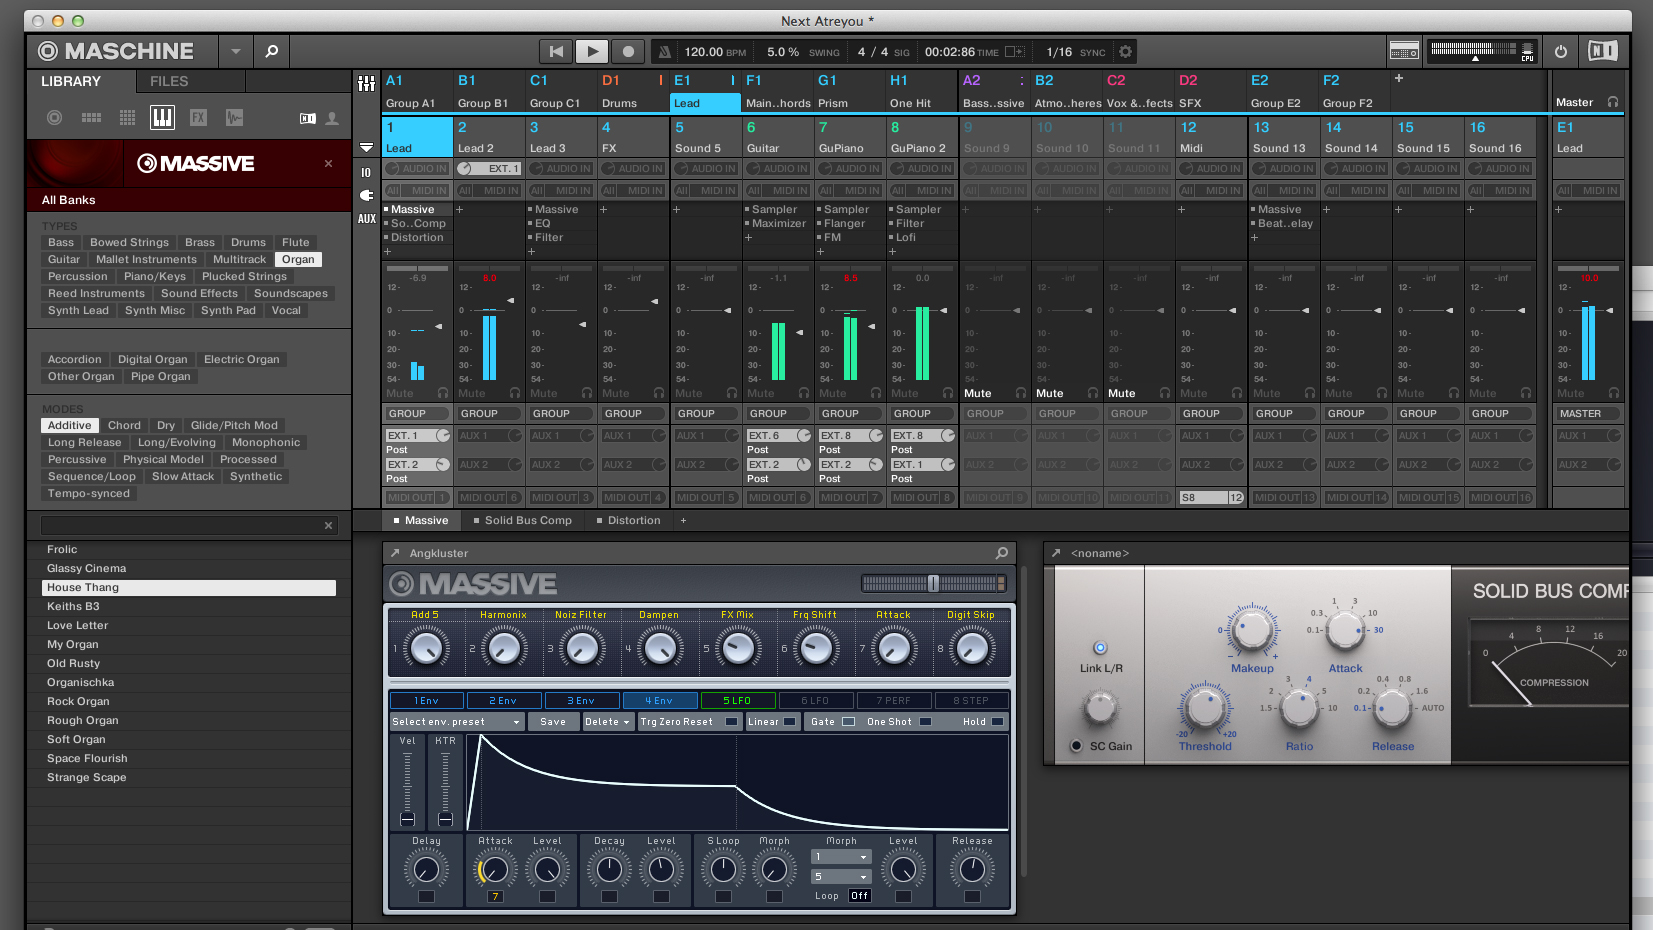Open second Morph dropdown showing 5
The width and height of the screenshot is (1653, 930).
(x=841, y=877)
